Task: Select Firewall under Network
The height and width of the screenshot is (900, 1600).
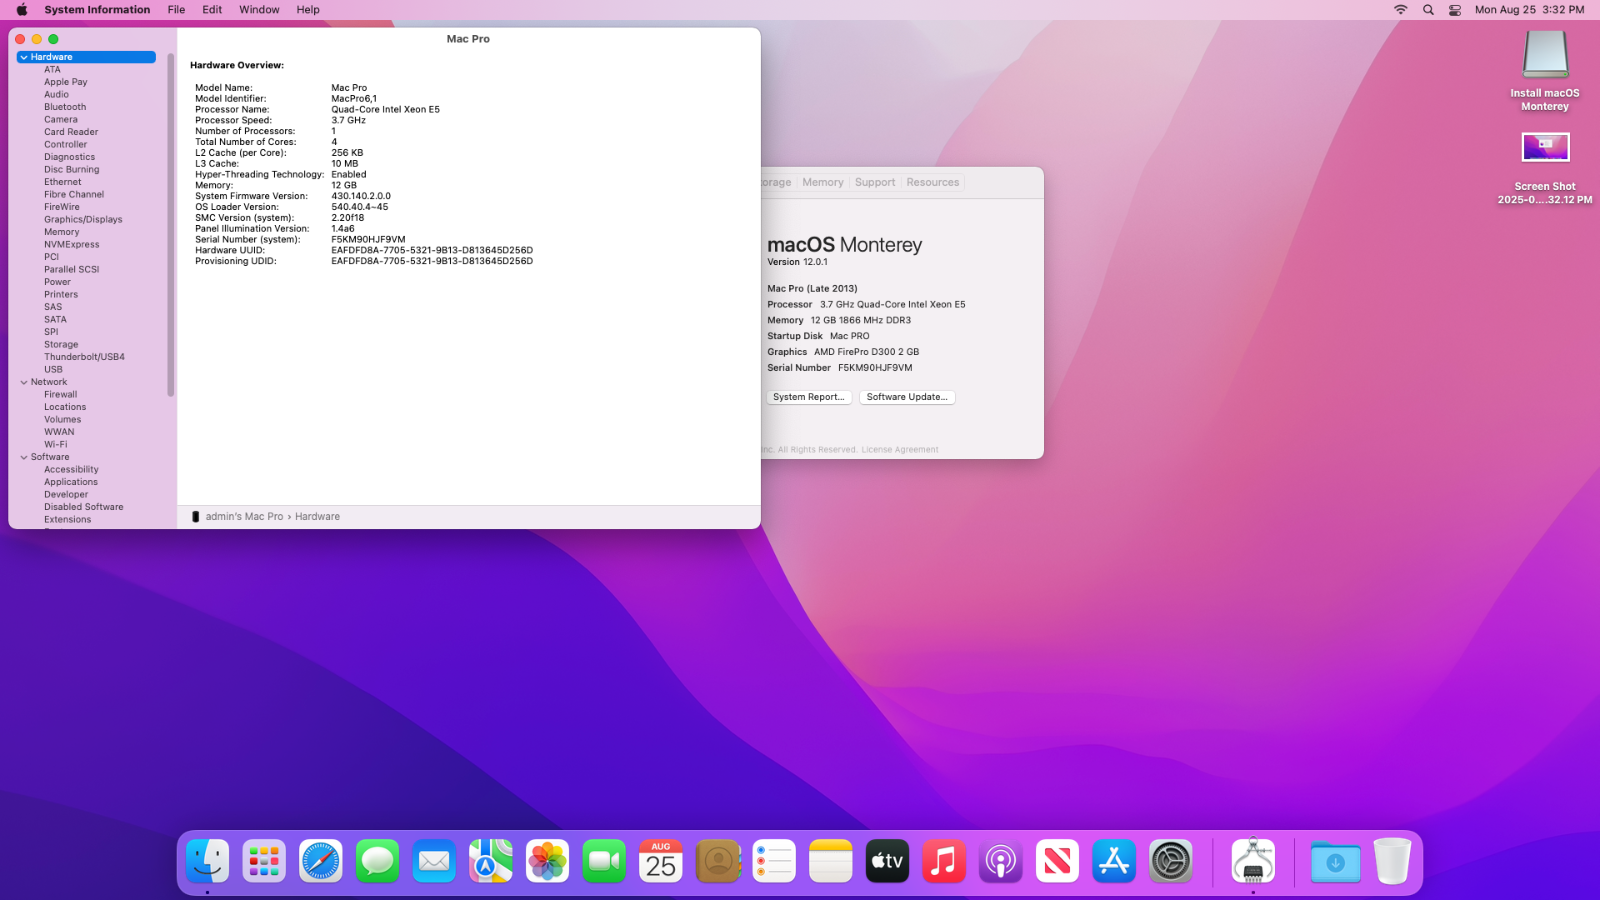Action: (60, 394)
